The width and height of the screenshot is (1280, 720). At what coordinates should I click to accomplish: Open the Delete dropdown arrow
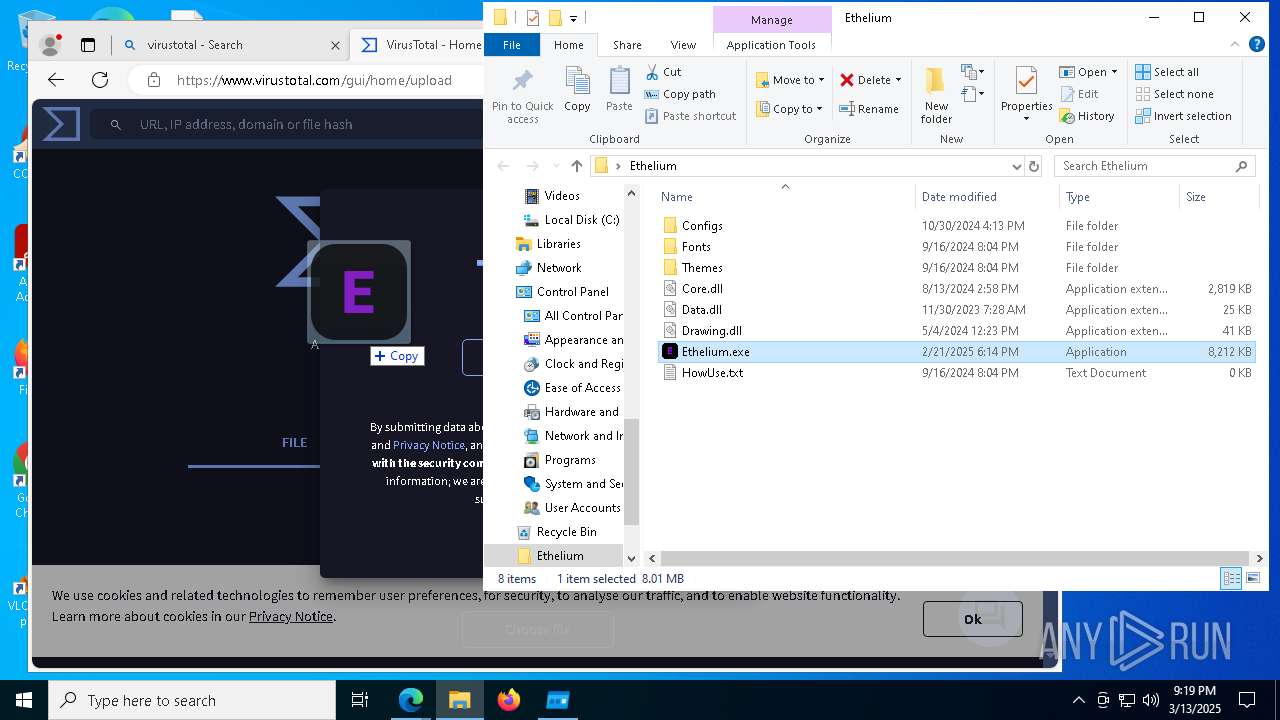click(898, 80)
